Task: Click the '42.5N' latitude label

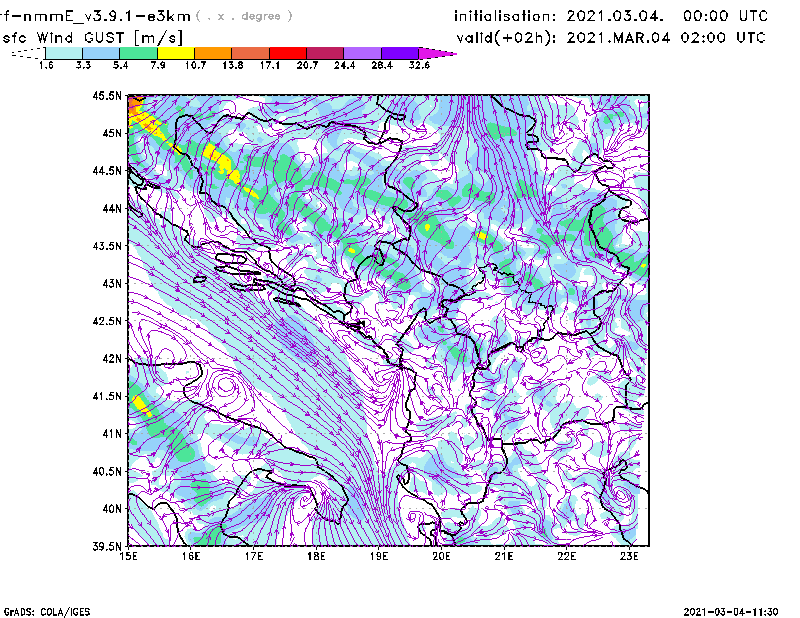Action: coord(107,321)
